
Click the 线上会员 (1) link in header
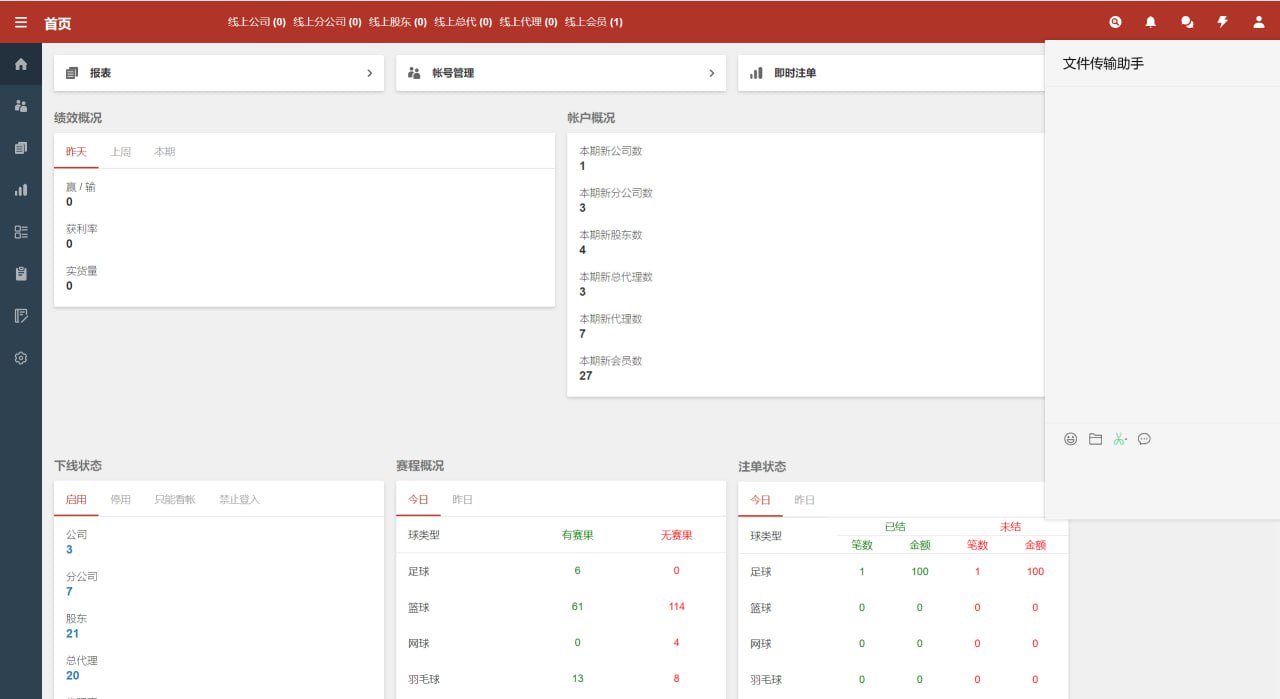593,22
